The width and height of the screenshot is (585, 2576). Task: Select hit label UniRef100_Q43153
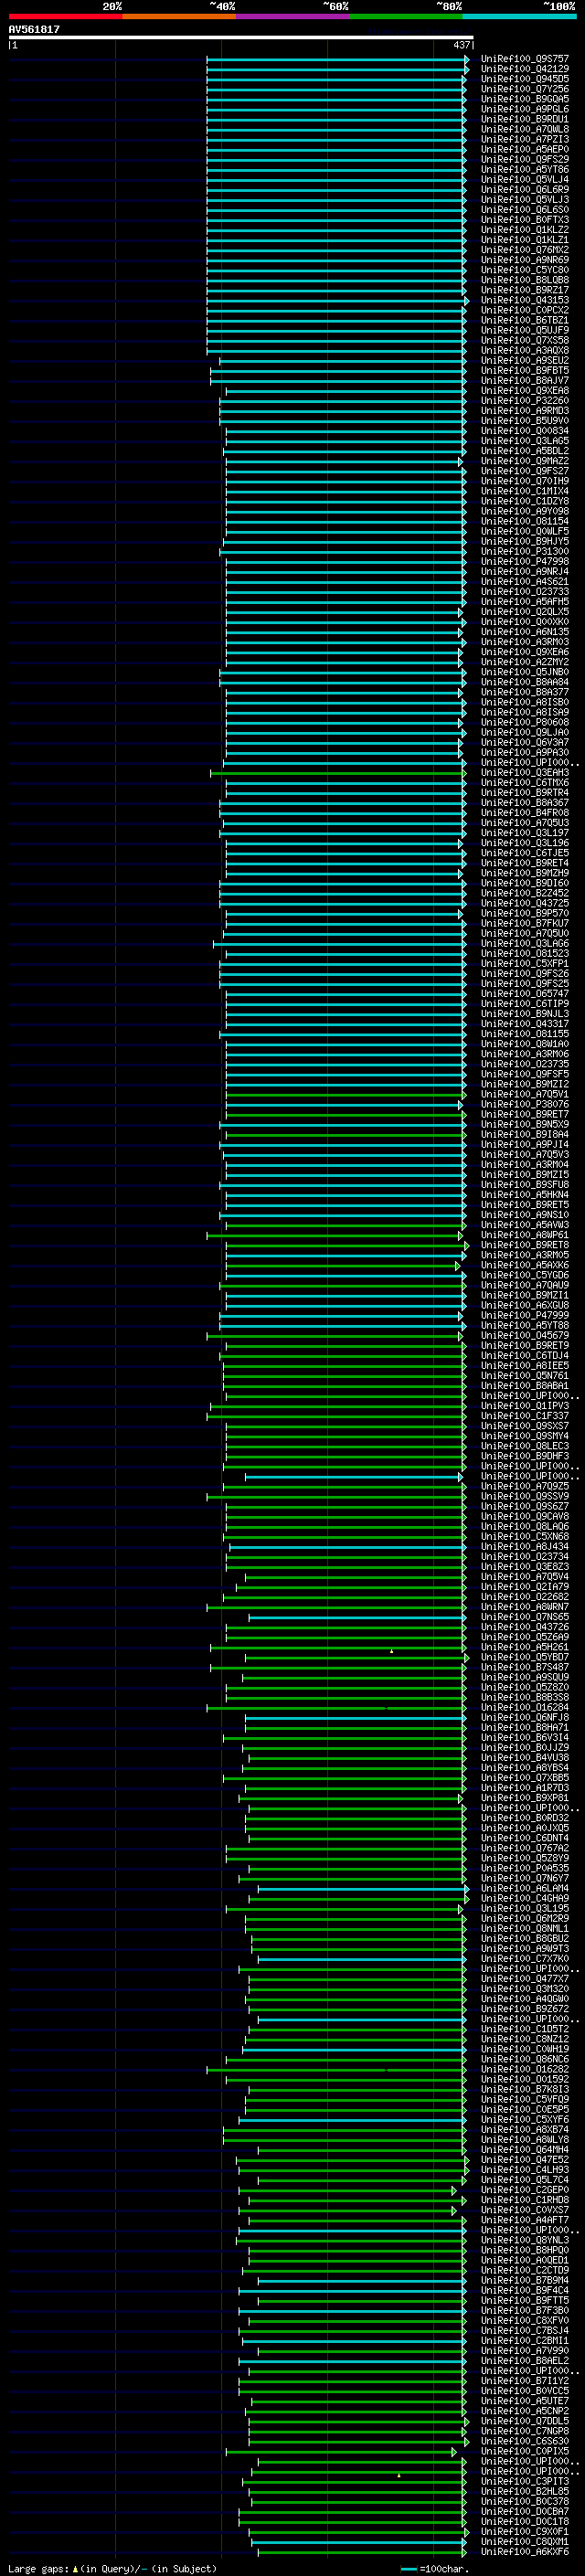[524, 300]
